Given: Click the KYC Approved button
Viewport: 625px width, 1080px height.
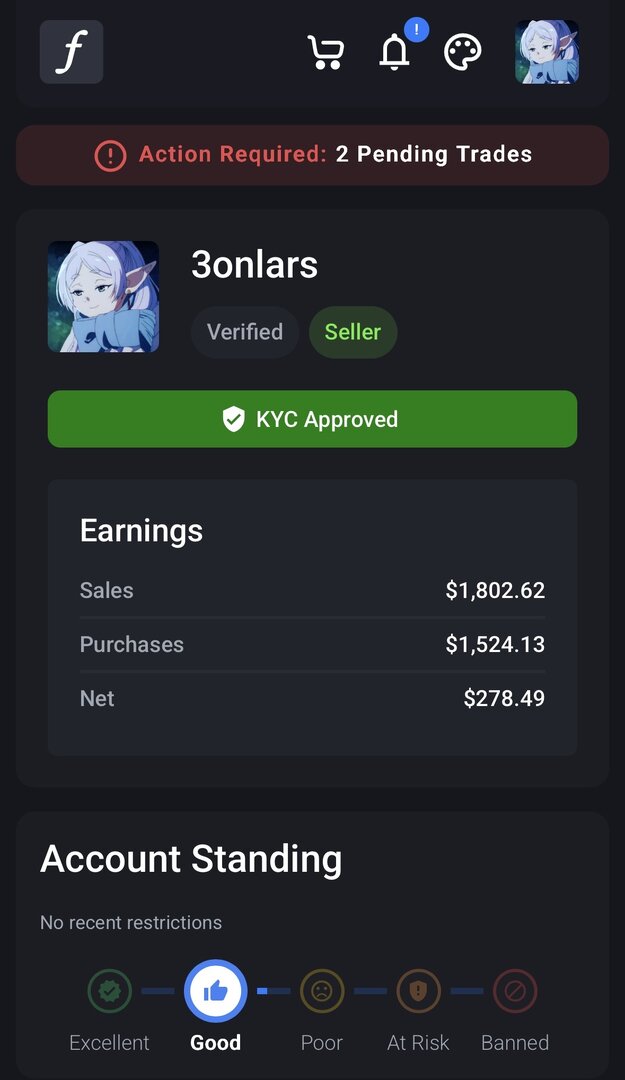Looking at the screenshot, I should point(312,419).
